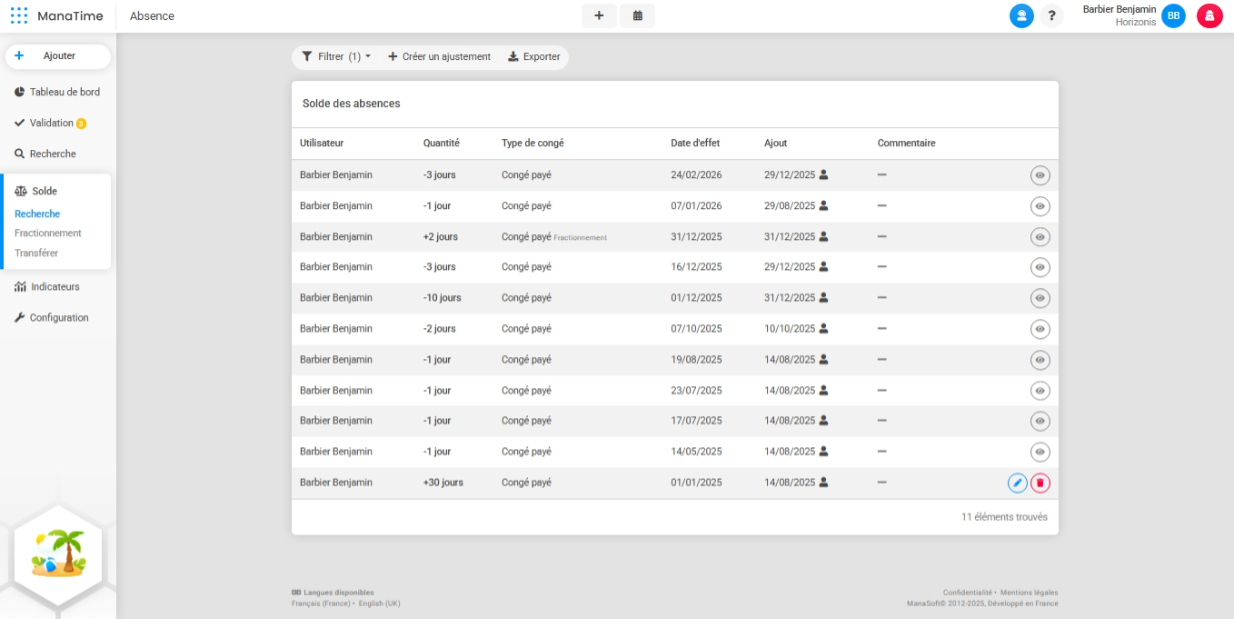The image size is (1234, 619).
Task: View details of the 24/02/2026 entry
Action: coord(1040,176)
